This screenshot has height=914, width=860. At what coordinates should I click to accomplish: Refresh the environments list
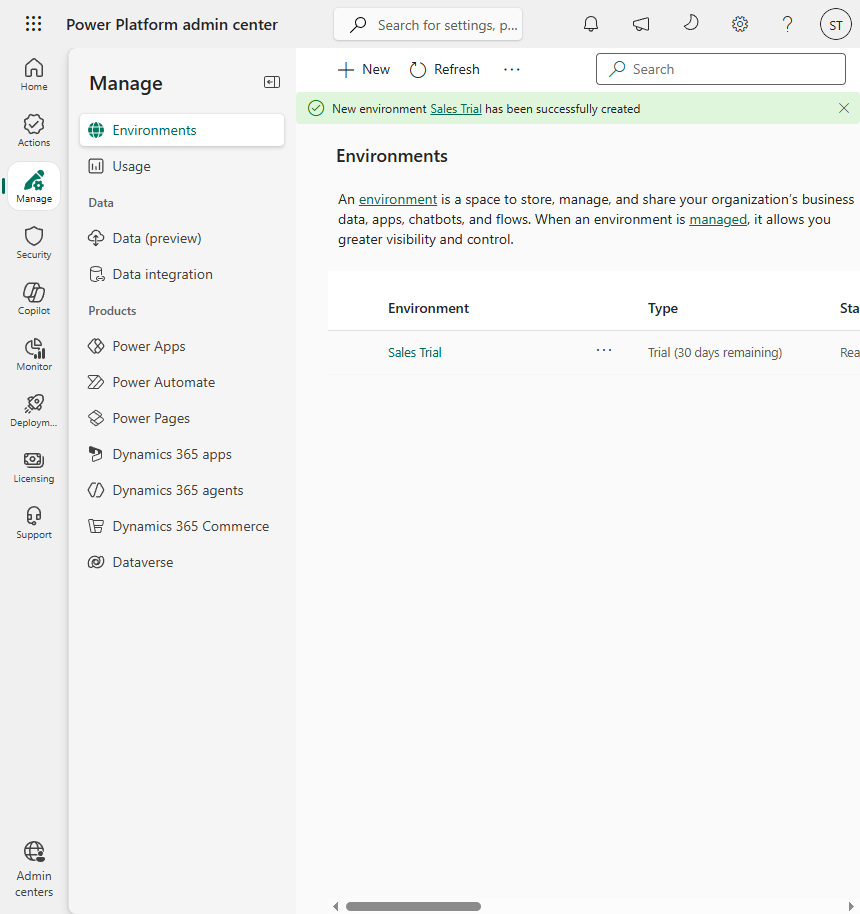(x=444, y=69)
